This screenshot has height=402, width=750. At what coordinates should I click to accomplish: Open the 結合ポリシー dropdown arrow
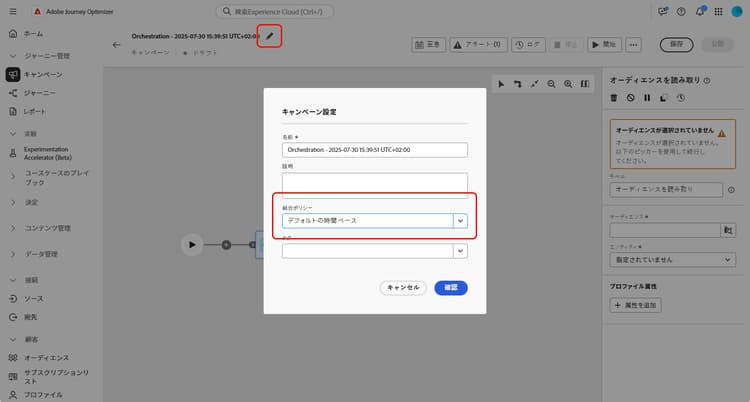click(x=460, y=221)
